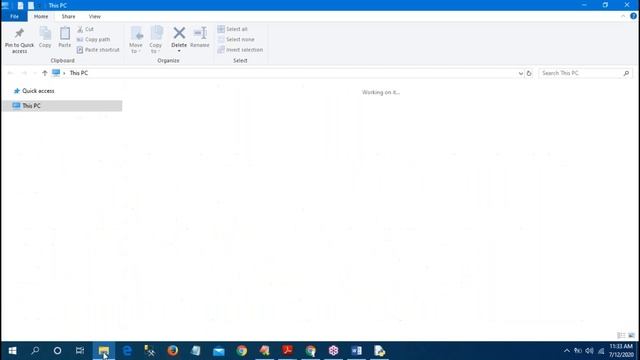Screen dimensions: 640x360
Task: Choose Cut in the Clipboard group
Action: coord(85,29)
